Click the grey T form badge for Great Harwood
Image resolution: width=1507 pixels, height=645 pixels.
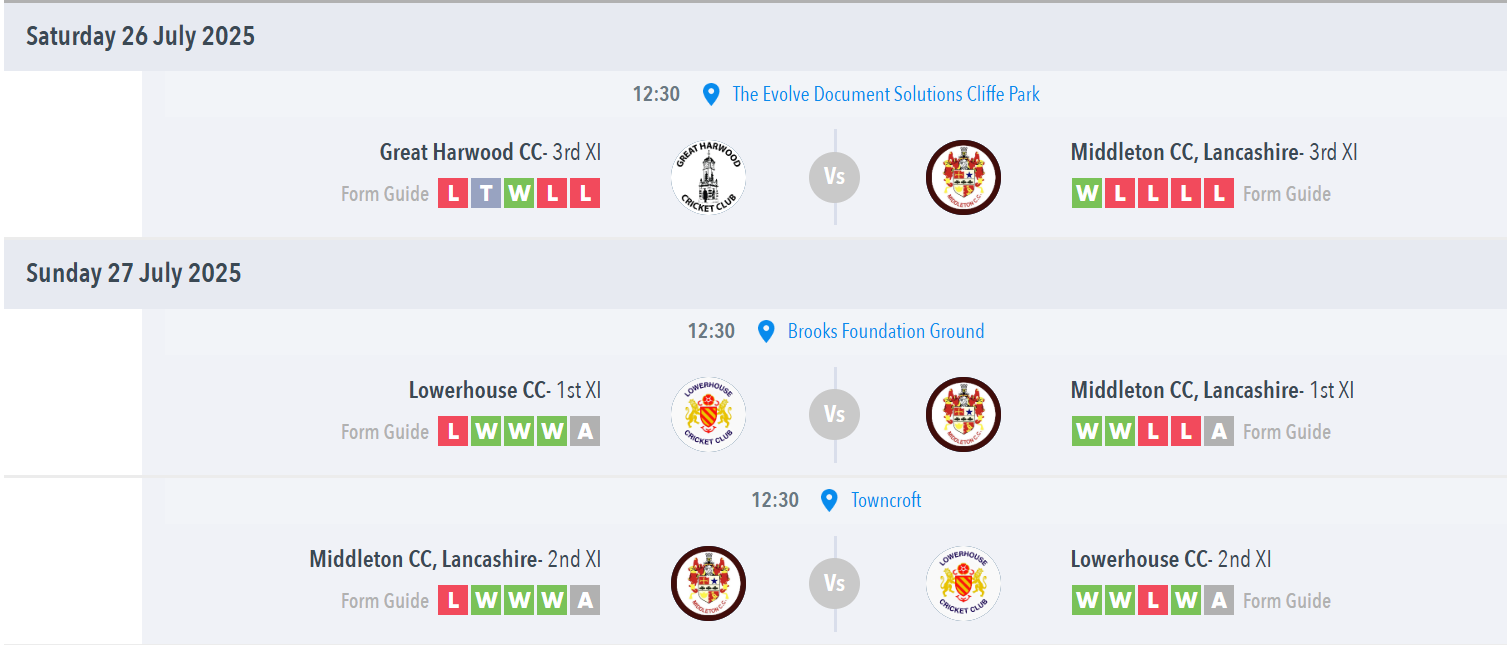(486, 193)
